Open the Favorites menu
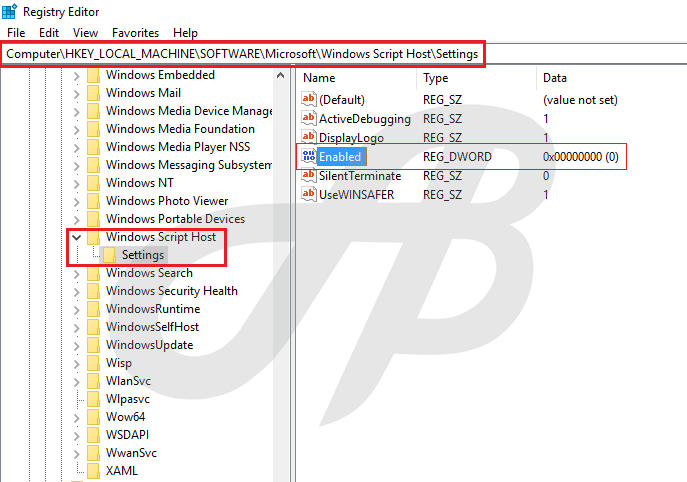687x482 pixels. (135, 33)
